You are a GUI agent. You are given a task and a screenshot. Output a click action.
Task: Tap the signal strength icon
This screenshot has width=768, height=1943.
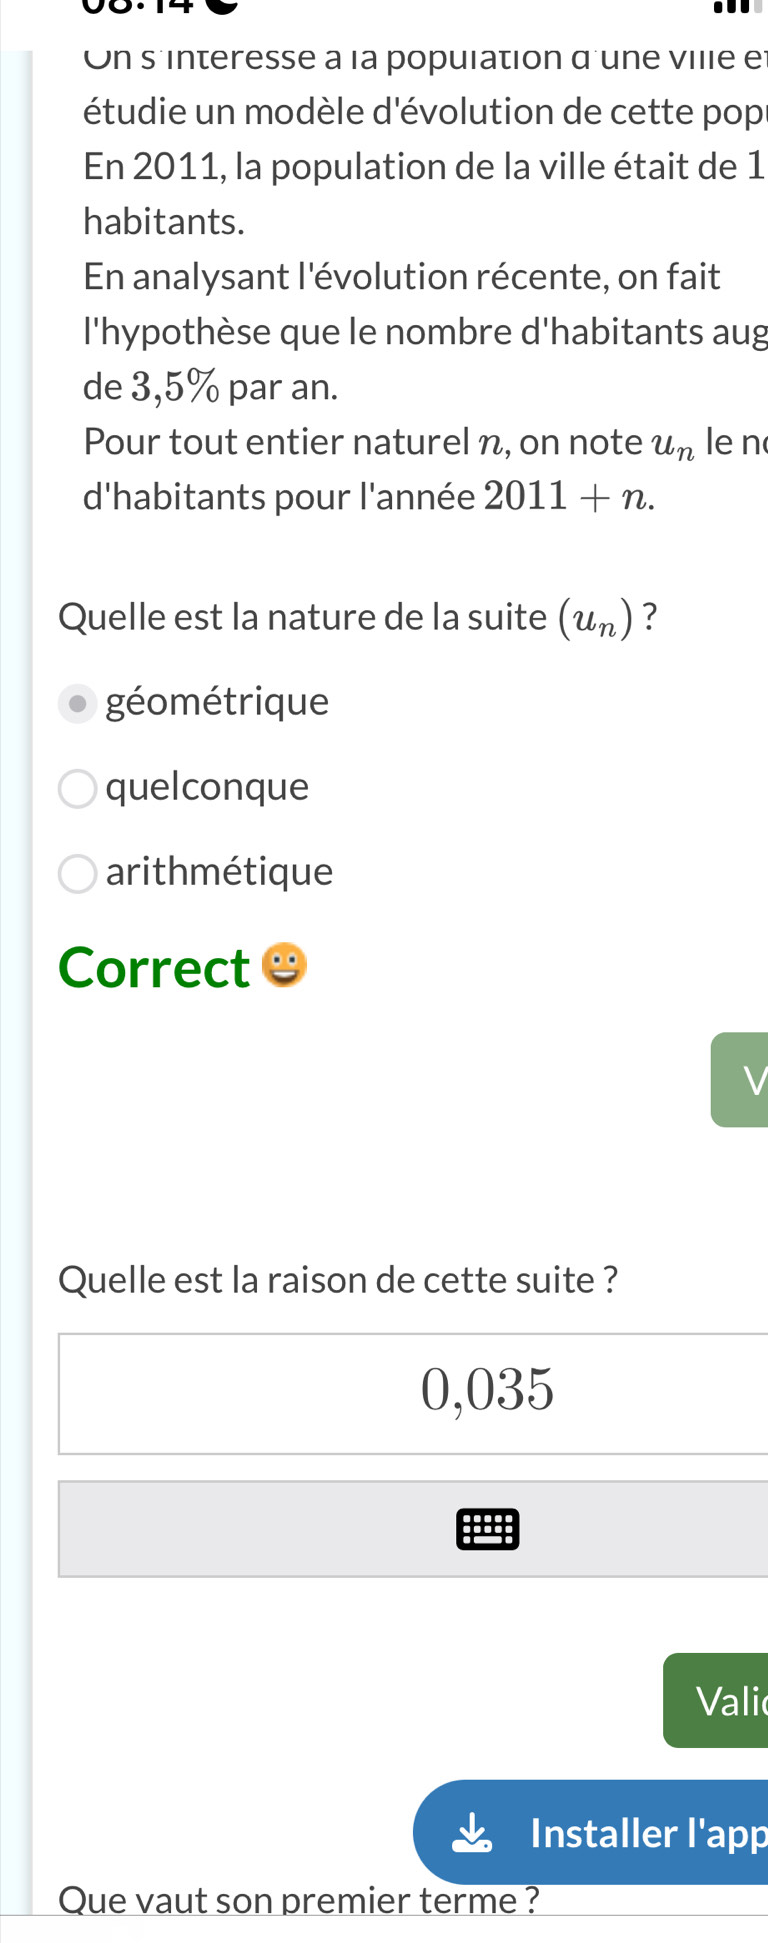click(x=732, y=8)
